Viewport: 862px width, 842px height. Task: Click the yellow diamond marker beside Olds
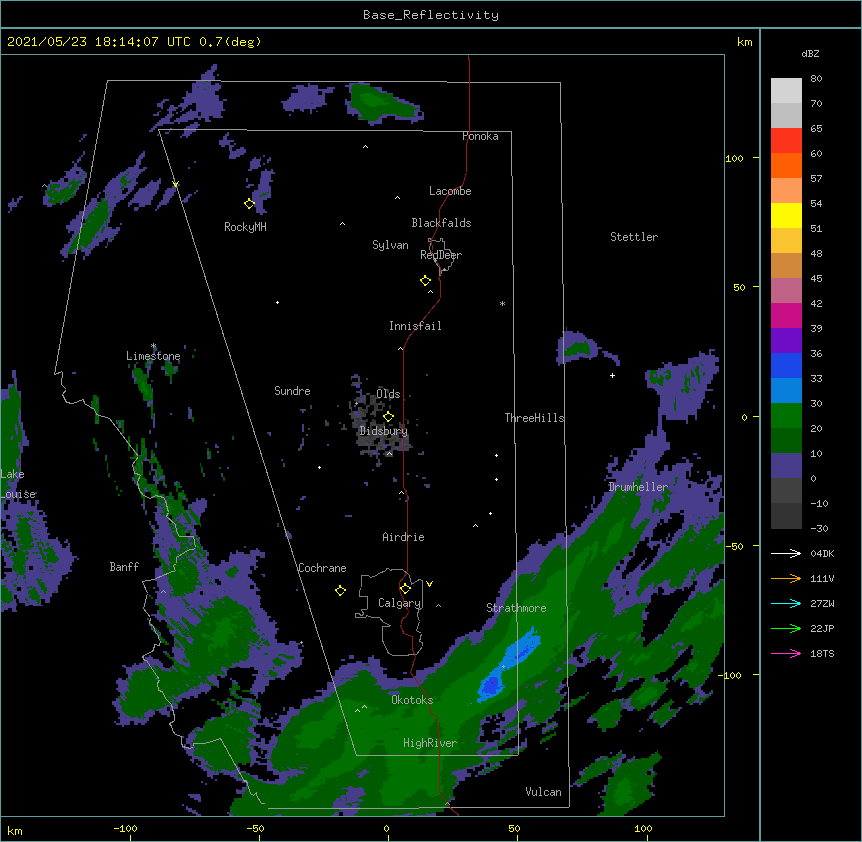(389, 417)
